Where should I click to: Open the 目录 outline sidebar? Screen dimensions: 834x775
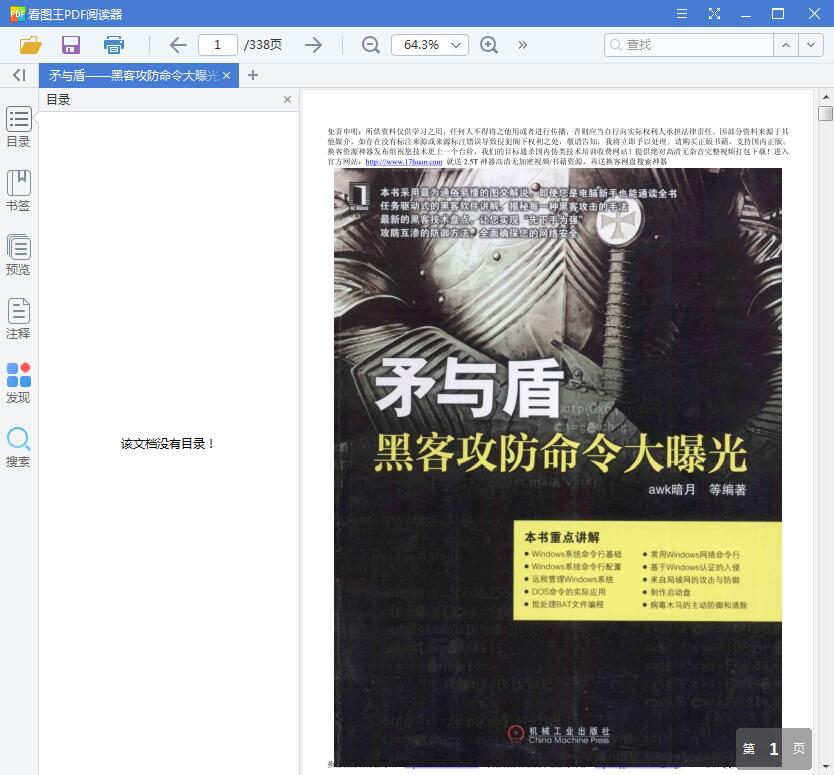pyautogui.click(x=19, y=127)
